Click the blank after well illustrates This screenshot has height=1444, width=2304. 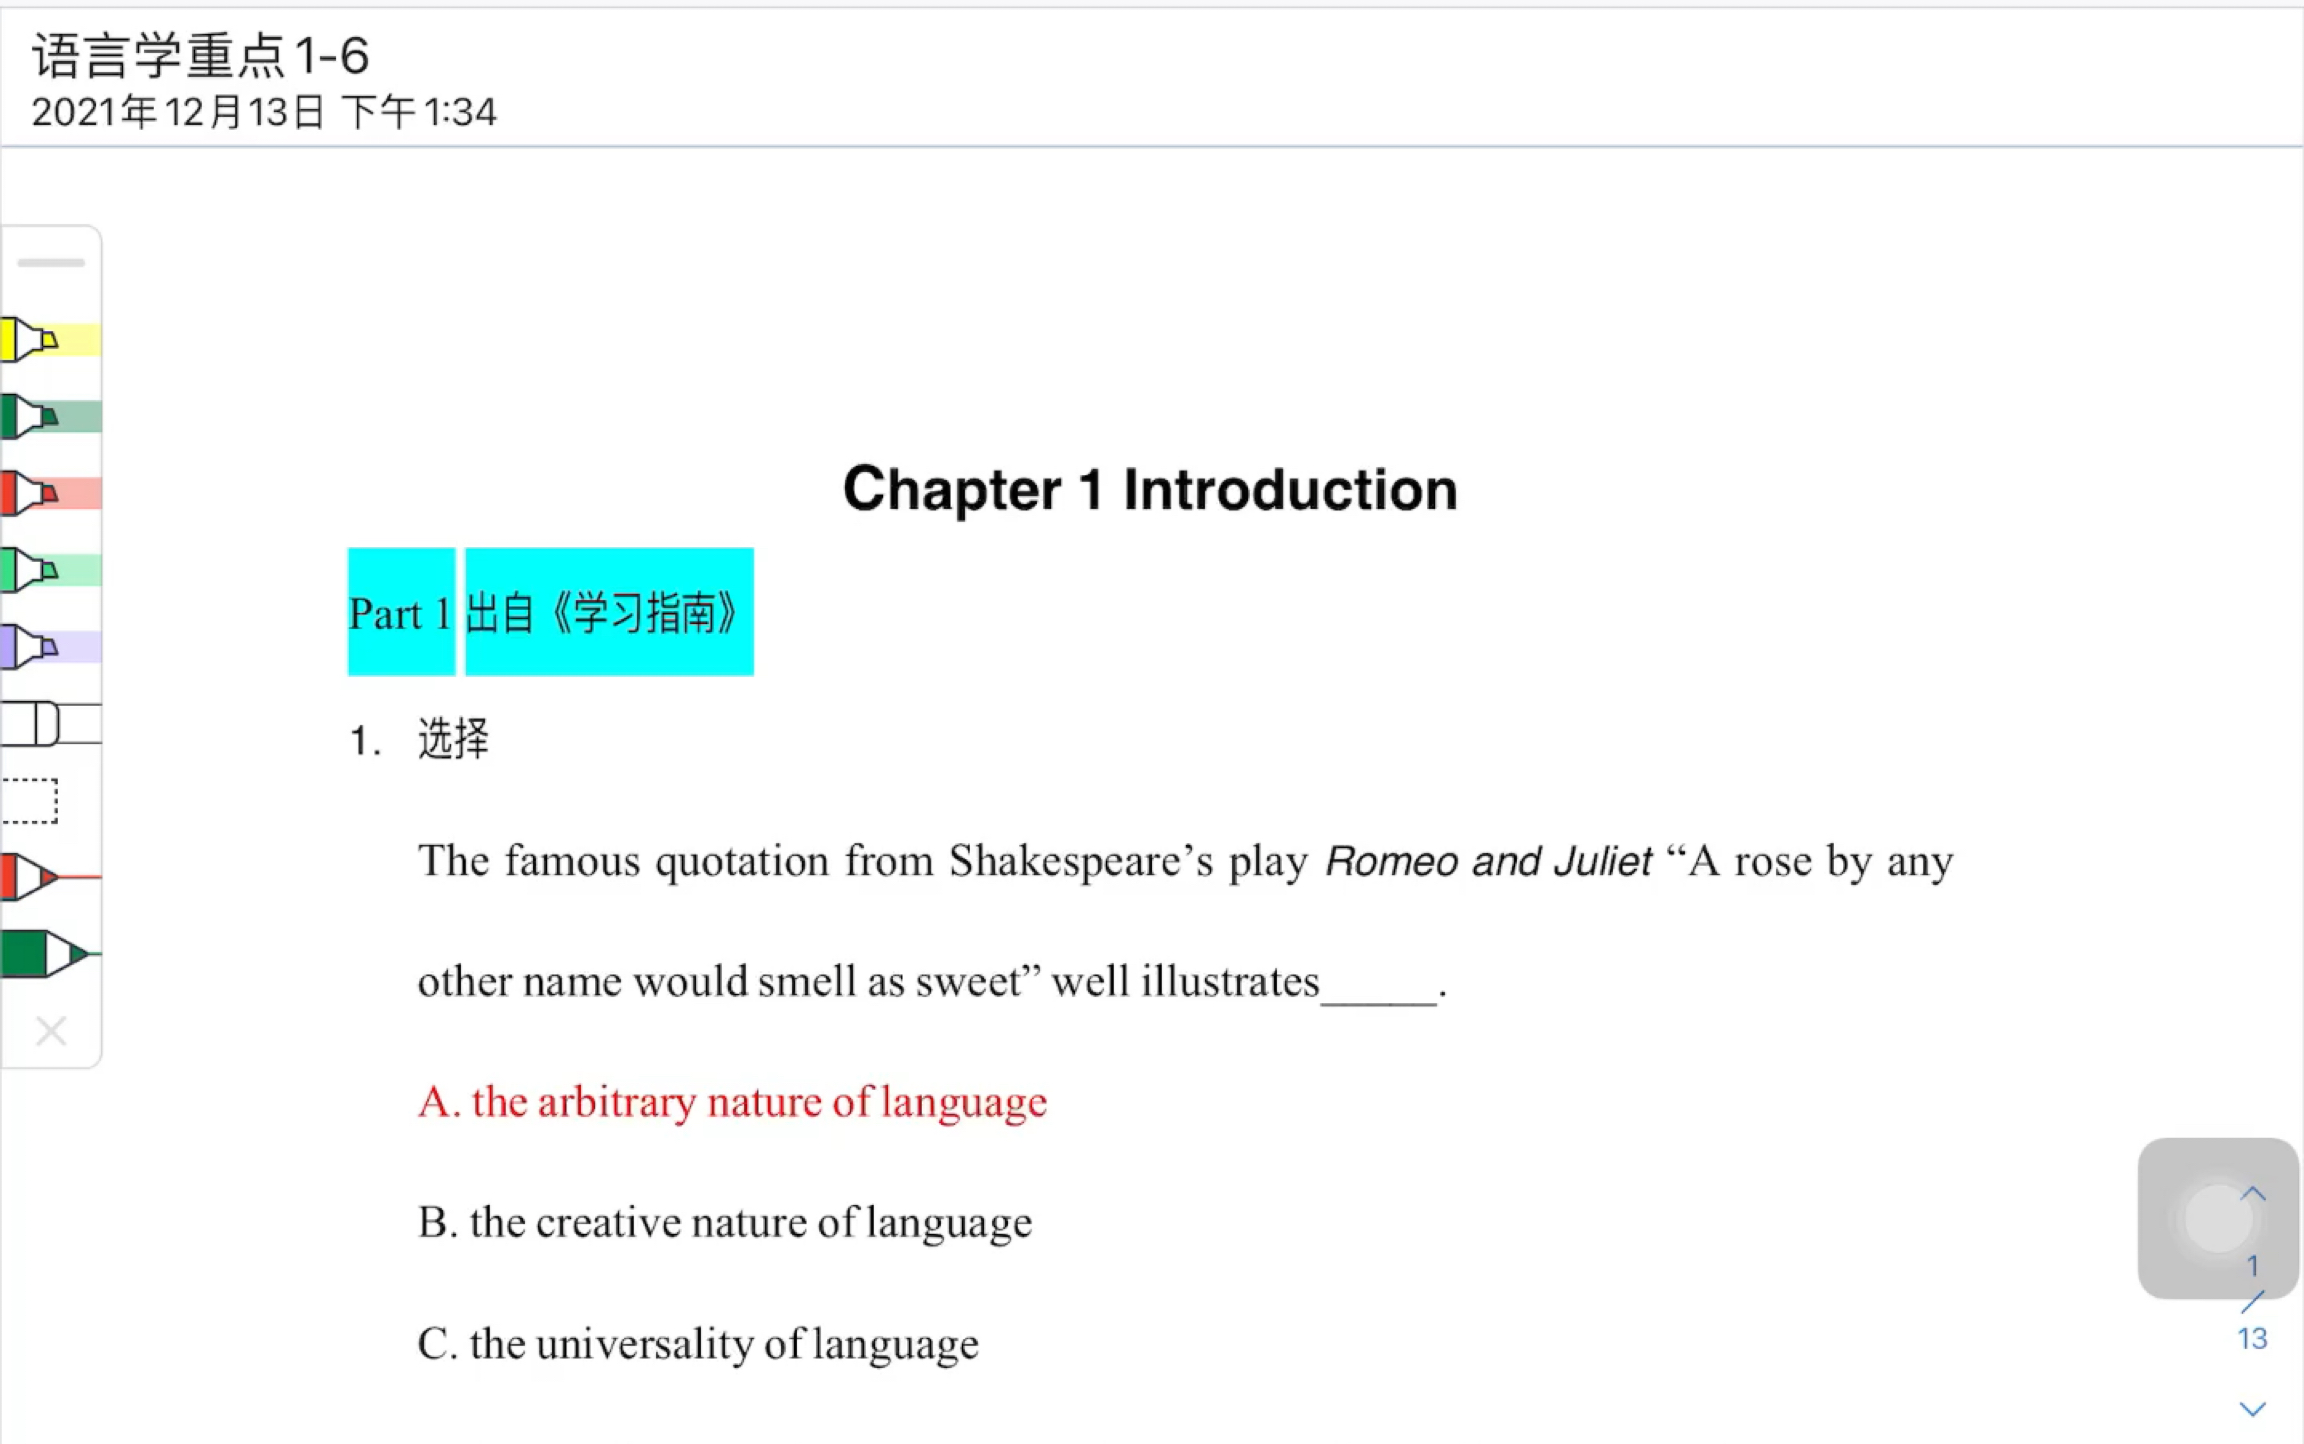tap(1379, 985)
